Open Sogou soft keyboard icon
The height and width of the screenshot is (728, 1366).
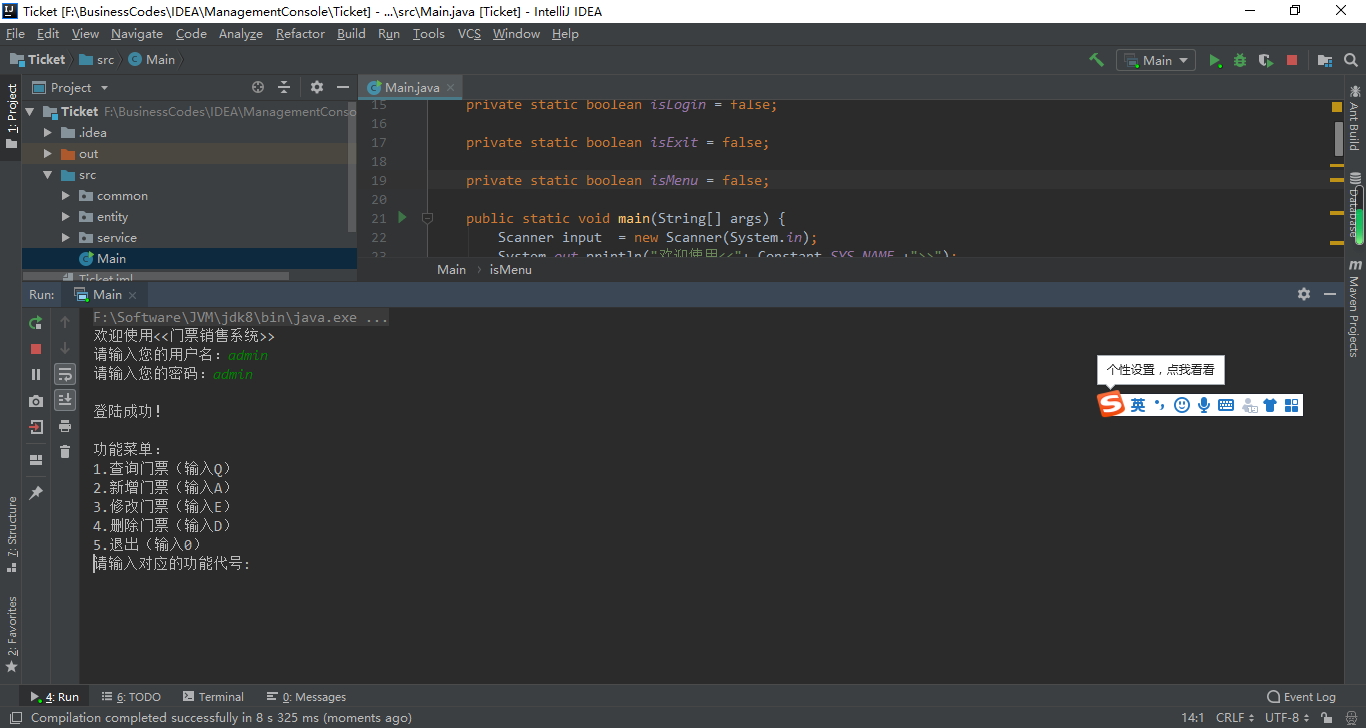point(1226,405)
